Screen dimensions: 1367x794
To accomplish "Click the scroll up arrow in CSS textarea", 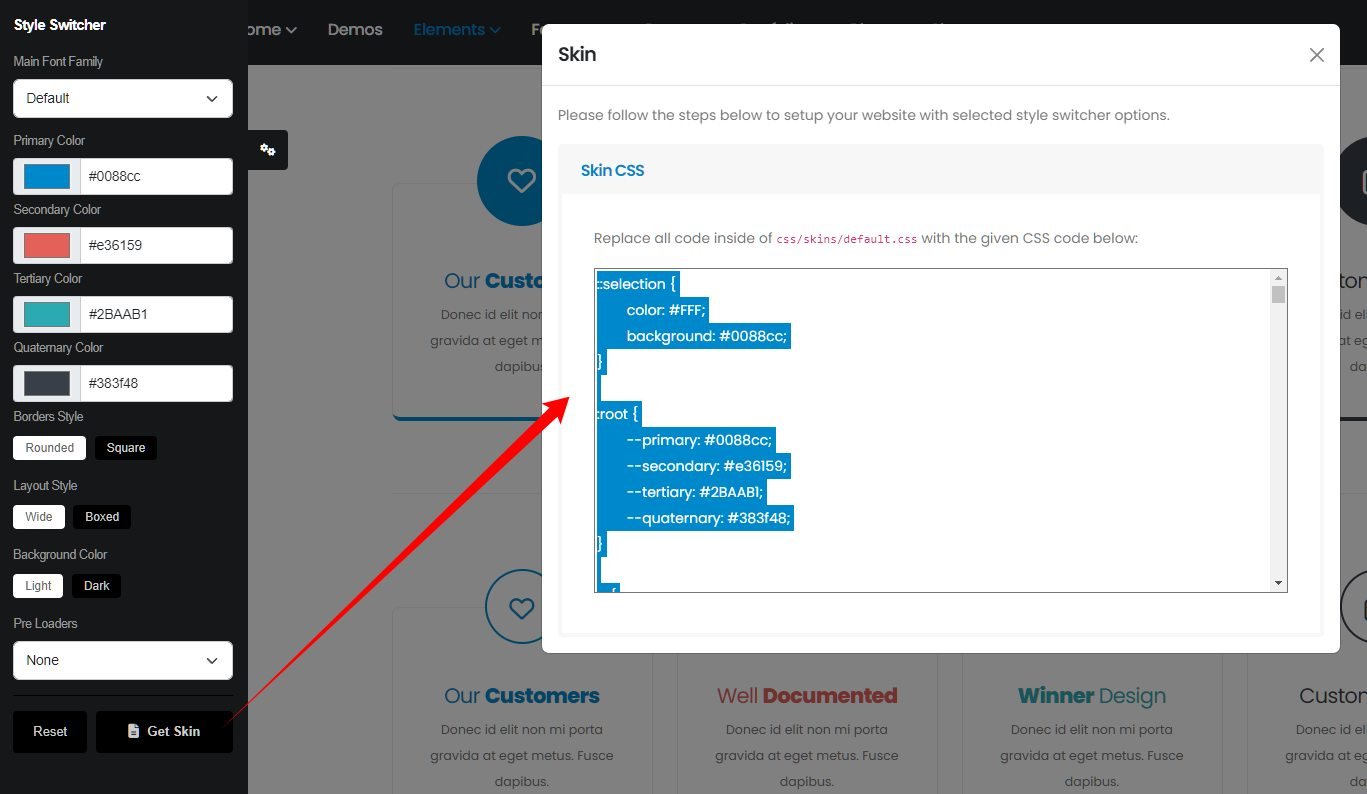I will 1278,277.
